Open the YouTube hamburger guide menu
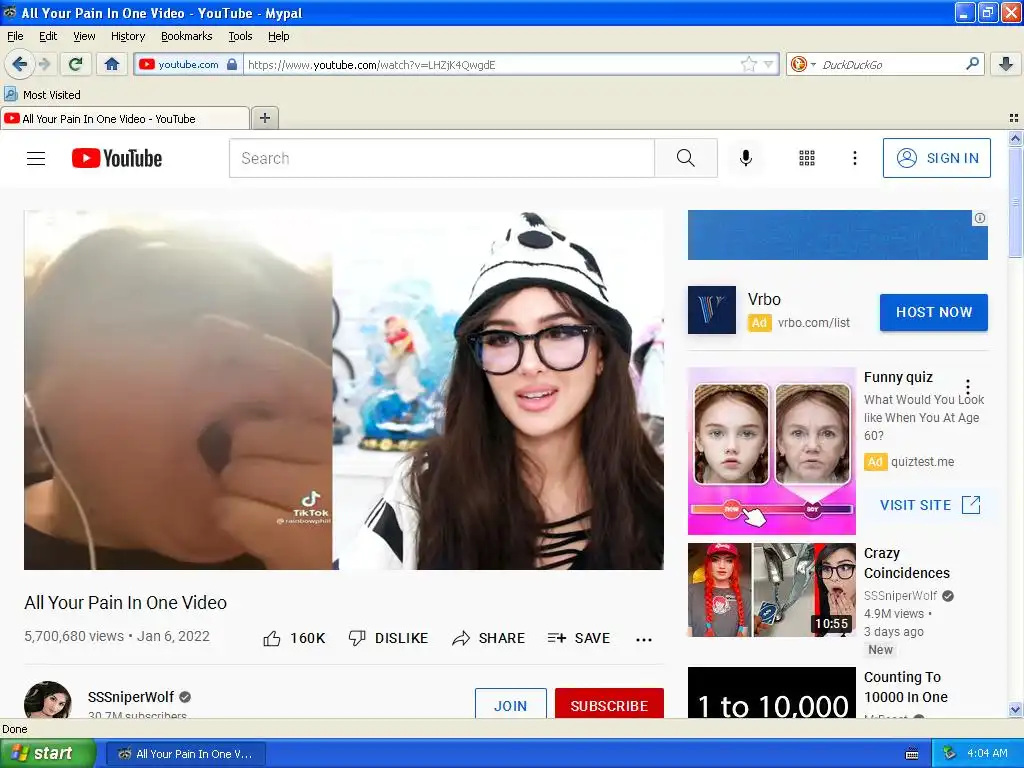Viewport: 1024px width, 768px height. tap(36, 158)
